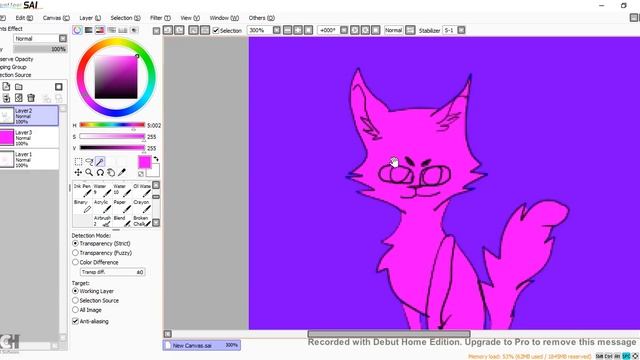Toggle the Selection checkbox in toolbar
Image resolution: width=640 pixels, height=360 pixels.
coord(216,30)
